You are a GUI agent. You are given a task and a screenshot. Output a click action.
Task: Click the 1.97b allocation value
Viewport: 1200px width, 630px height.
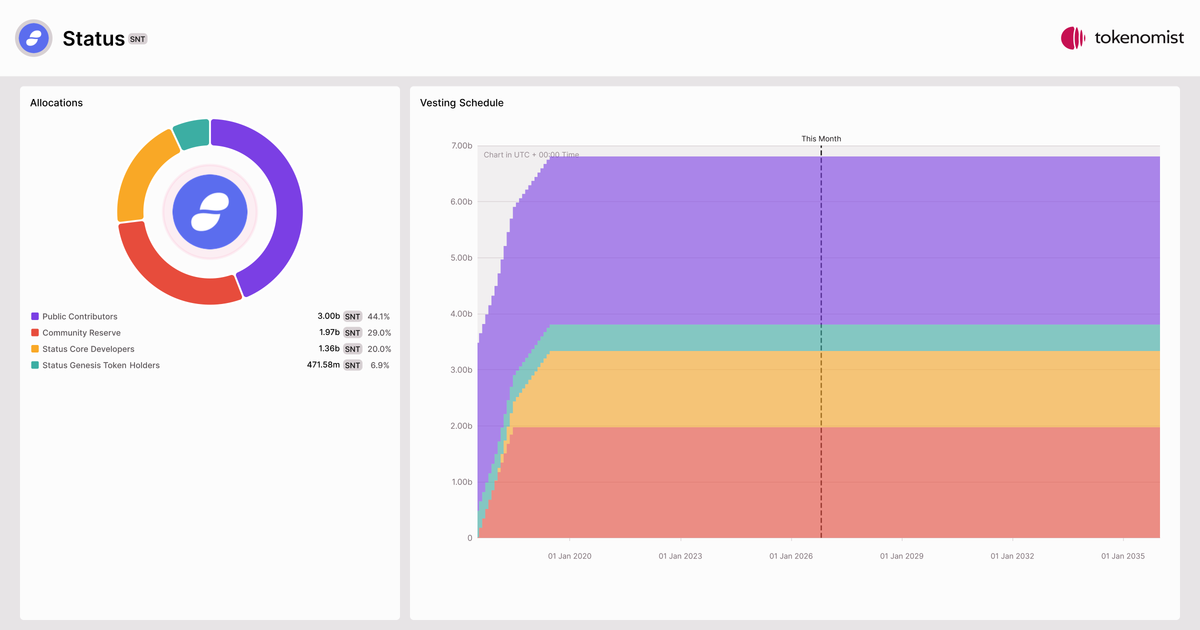click(x=328, y=333)
